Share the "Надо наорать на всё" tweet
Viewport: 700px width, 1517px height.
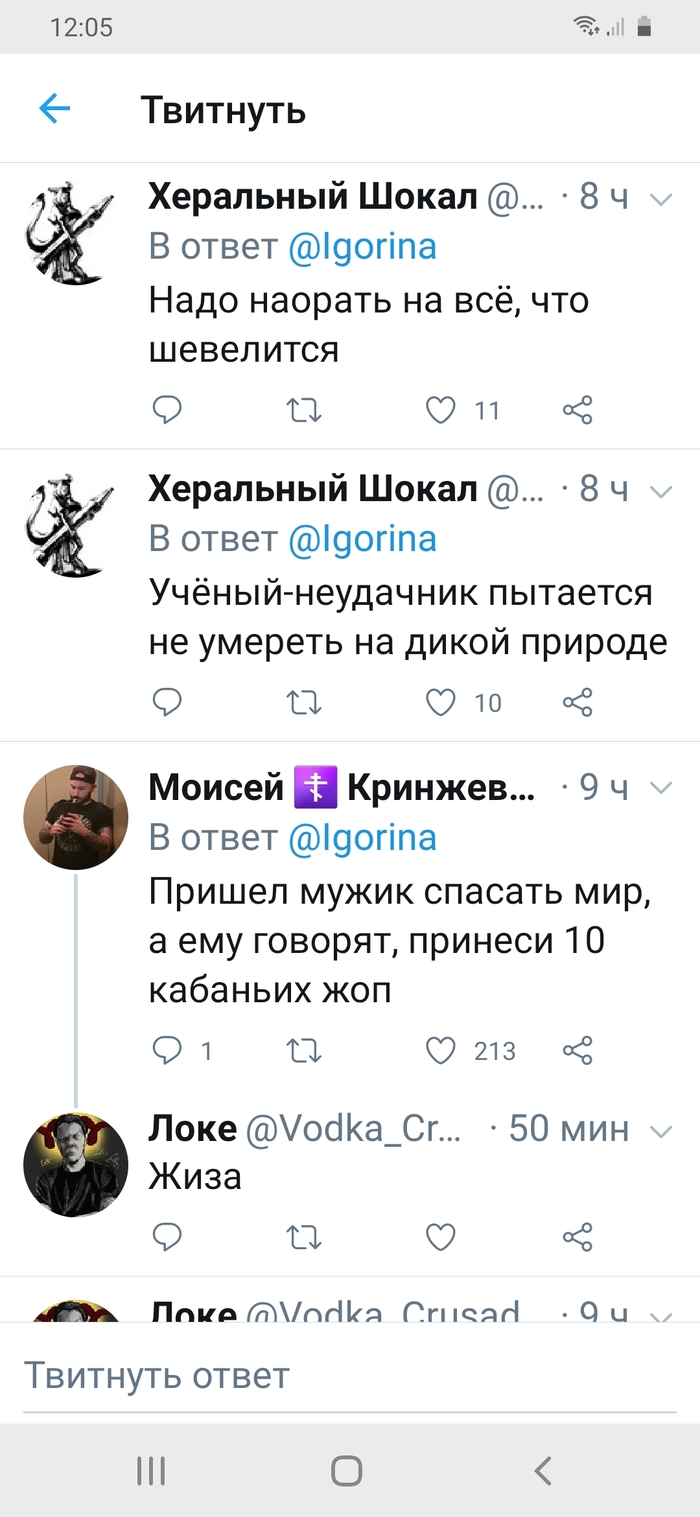578,409
